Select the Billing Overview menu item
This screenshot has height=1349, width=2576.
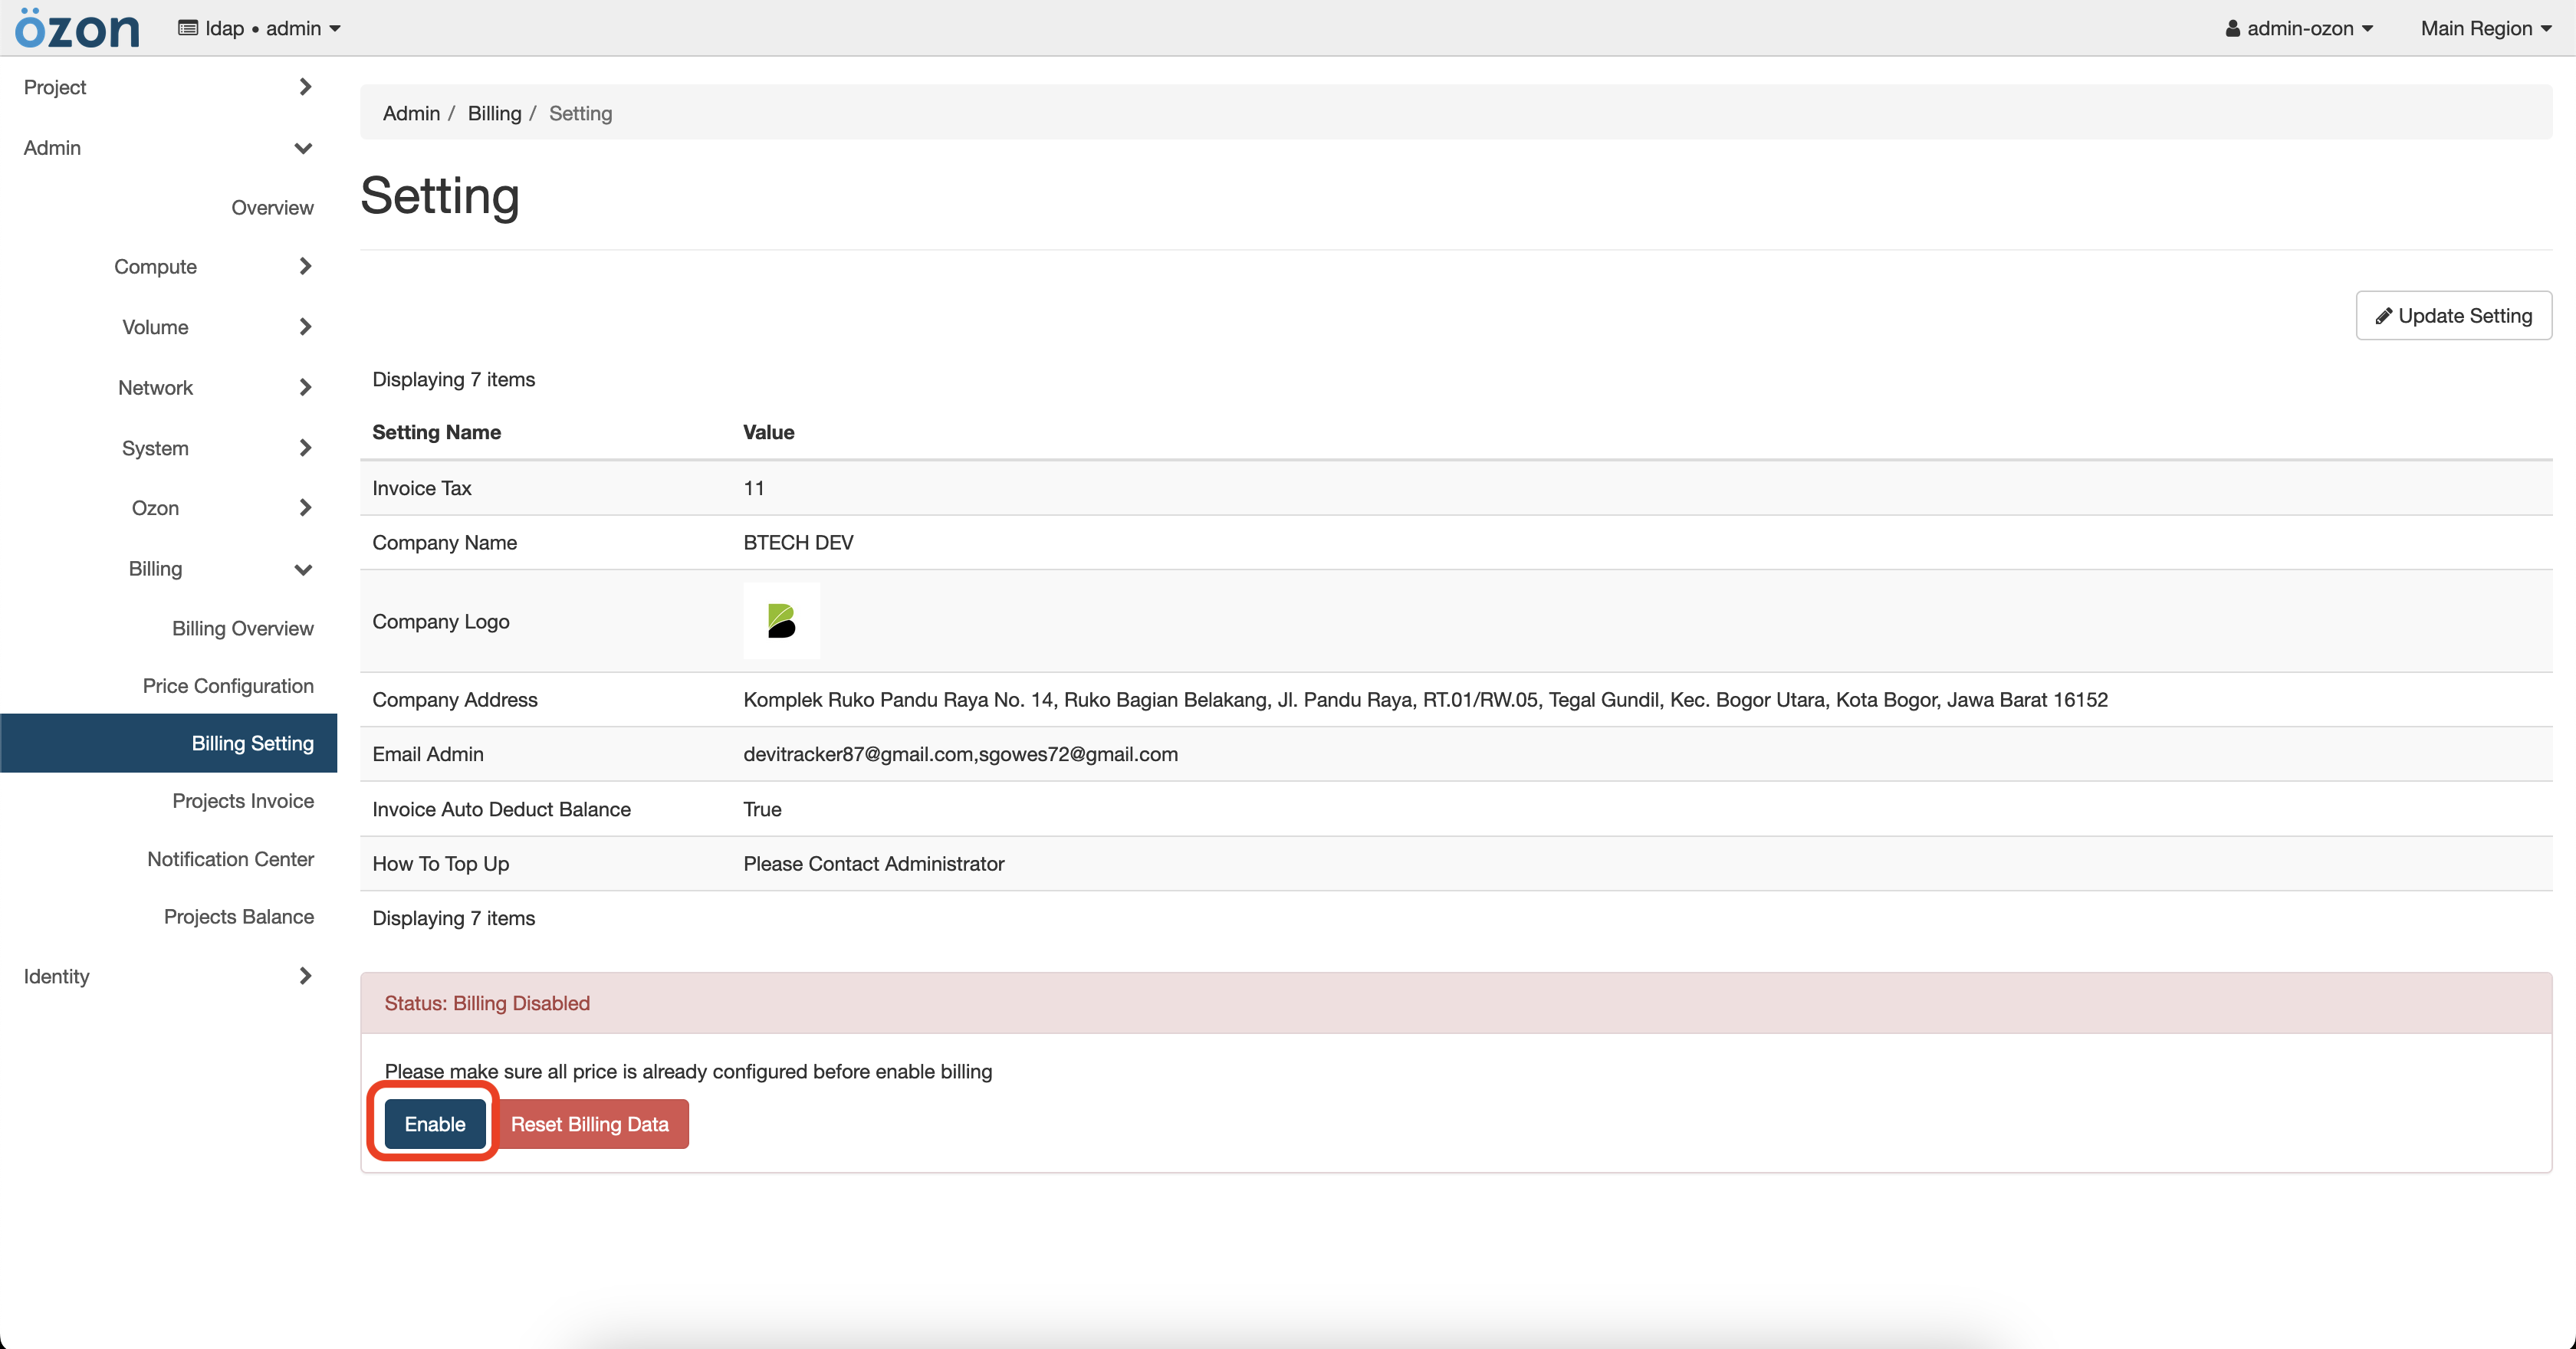(240, 630)
